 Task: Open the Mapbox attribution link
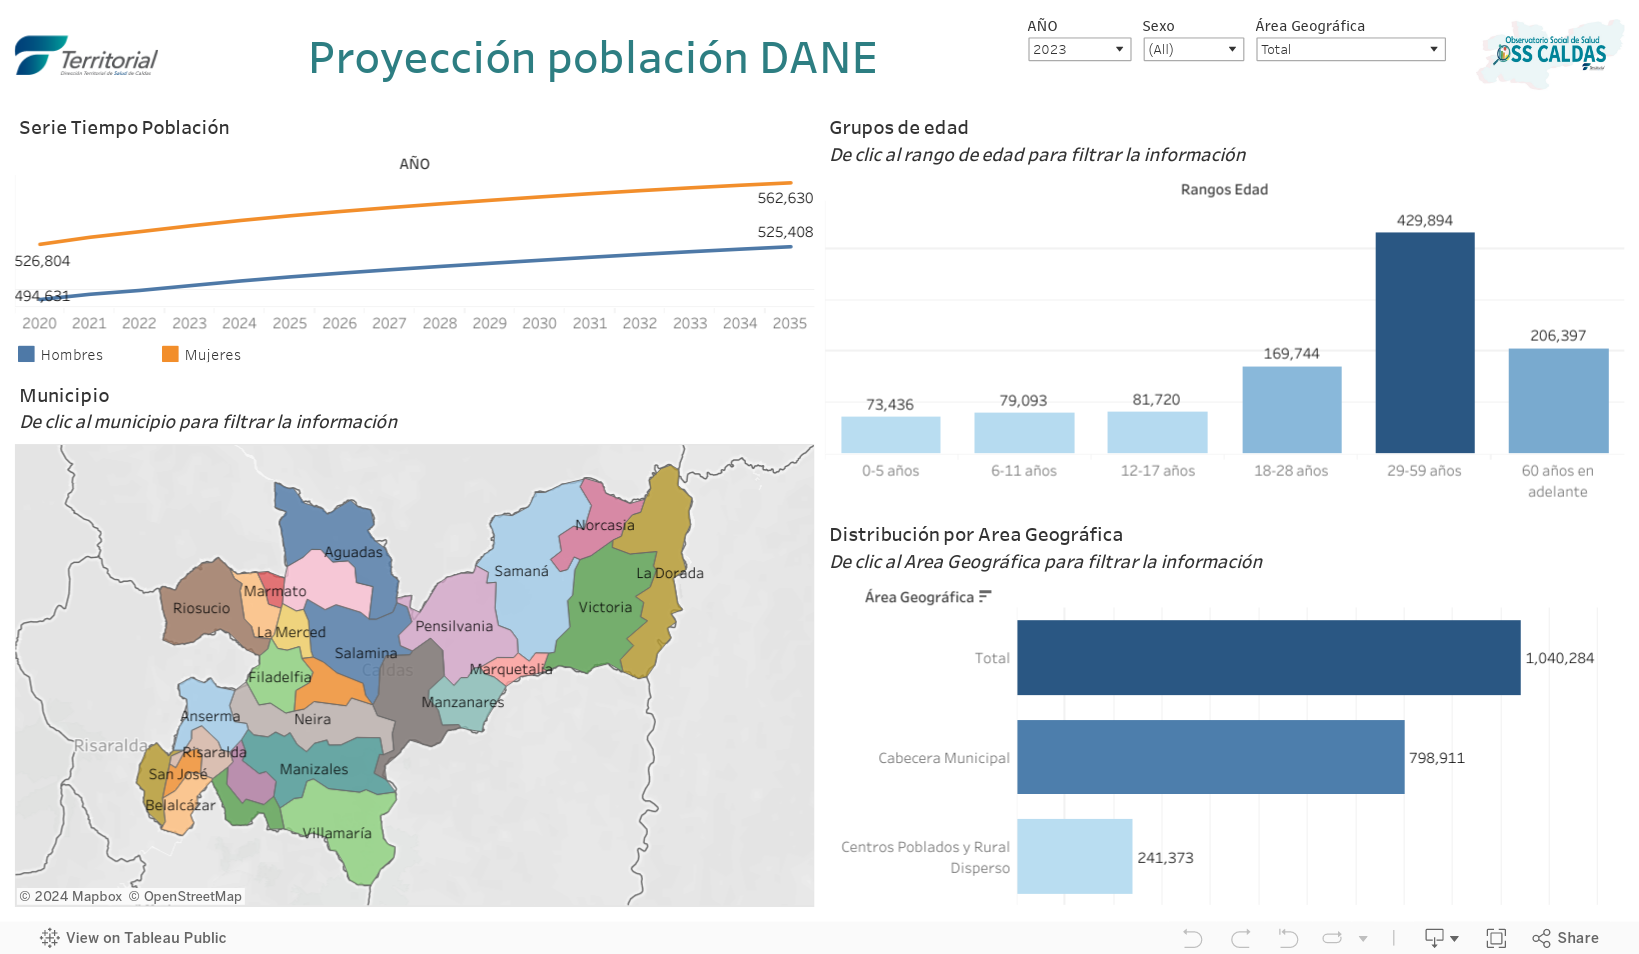coord(70,896)
